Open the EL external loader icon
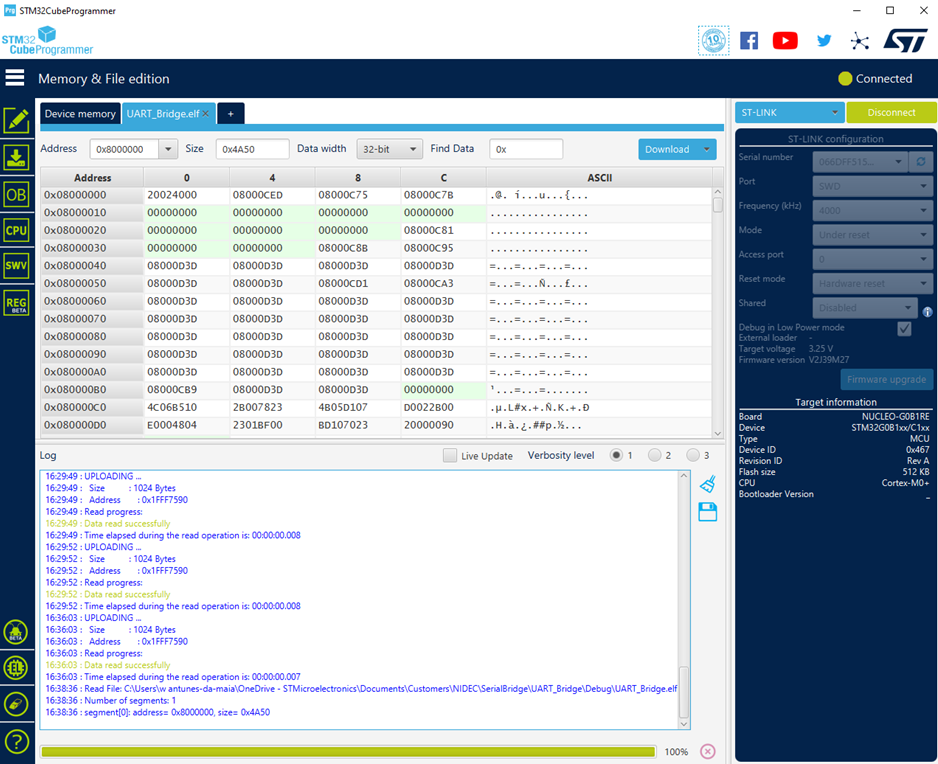This screenshot has height=764, width=938. point(16,668)
